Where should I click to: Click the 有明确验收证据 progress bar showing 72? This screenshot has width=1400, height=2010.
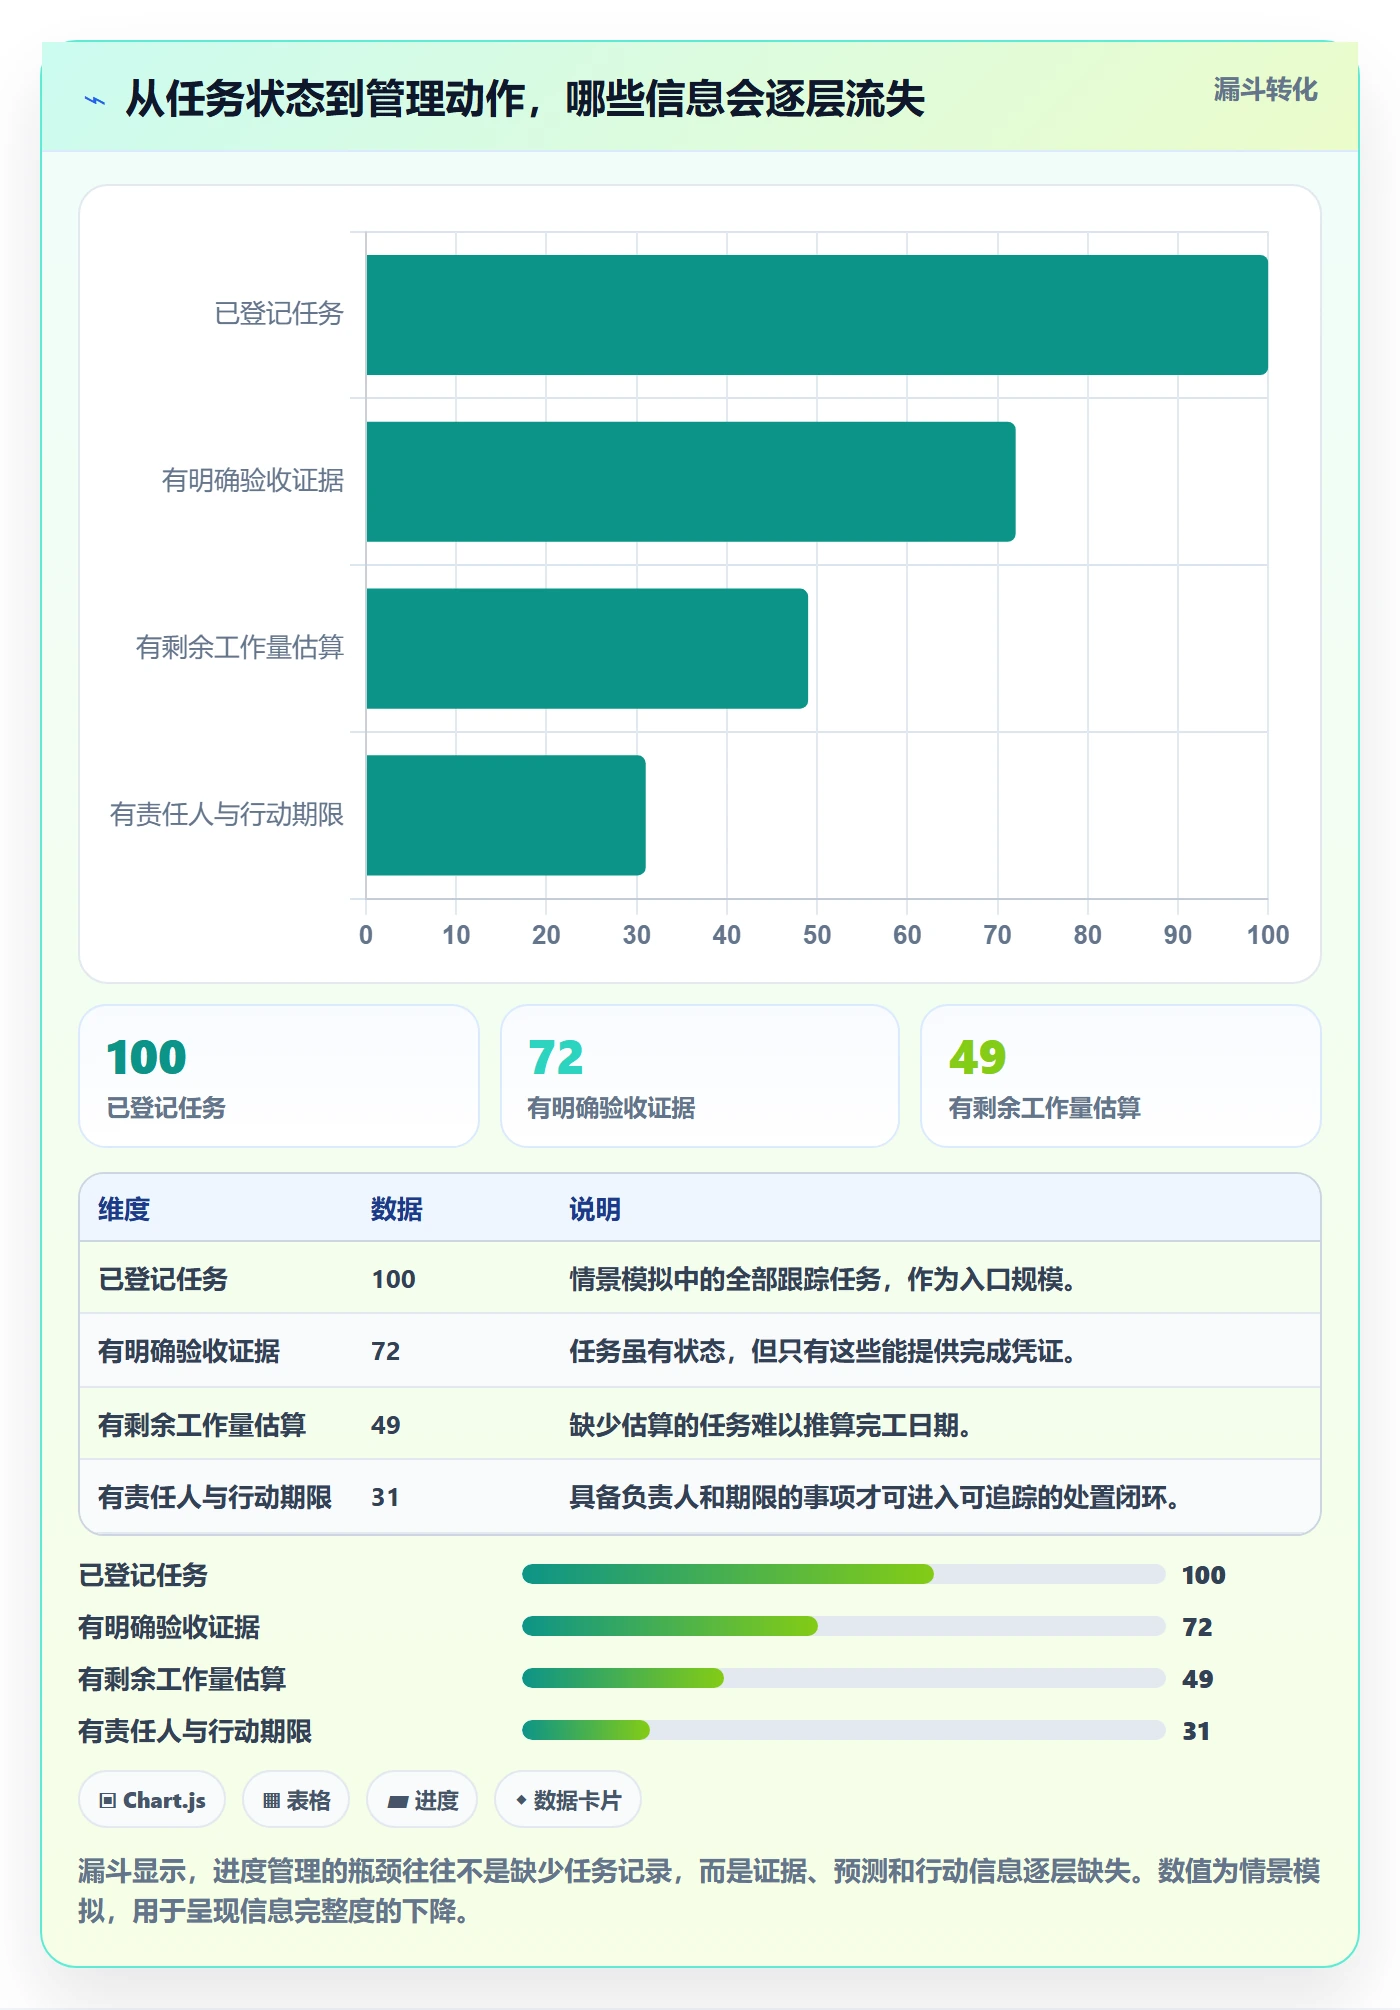tap(843, 1626)
